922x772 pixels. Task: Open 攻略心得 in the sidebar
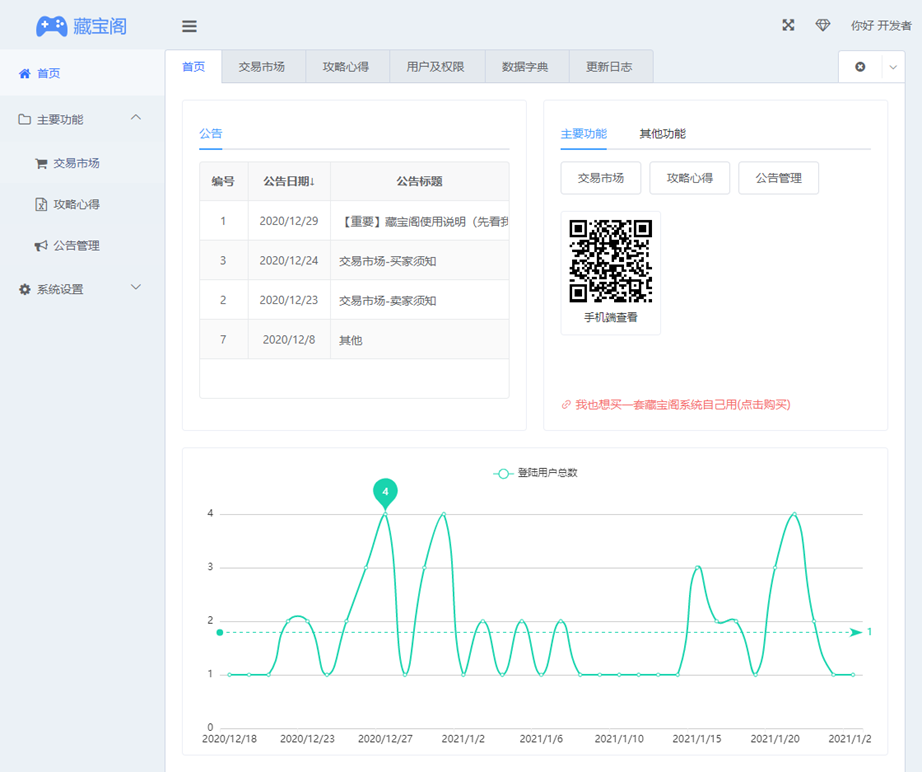coord(76,205)
